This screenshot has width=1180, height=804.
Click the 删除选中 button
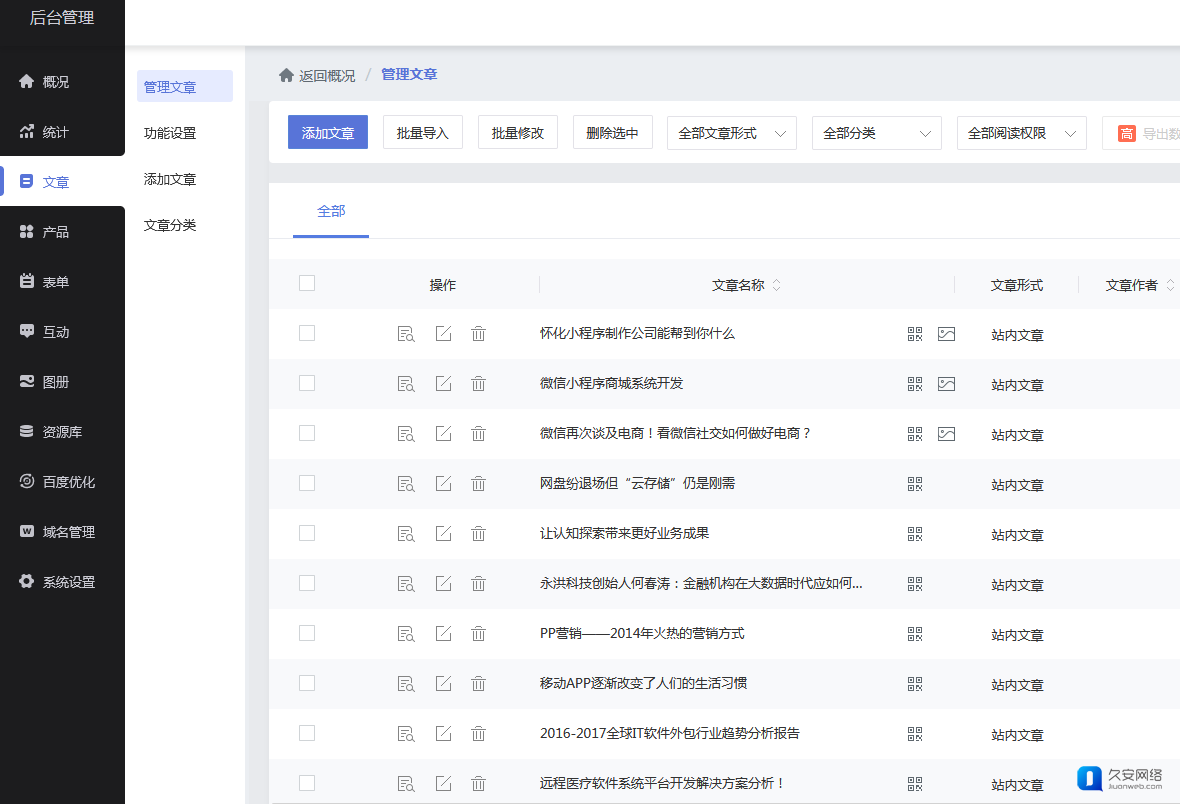click(x=613, y=132)
